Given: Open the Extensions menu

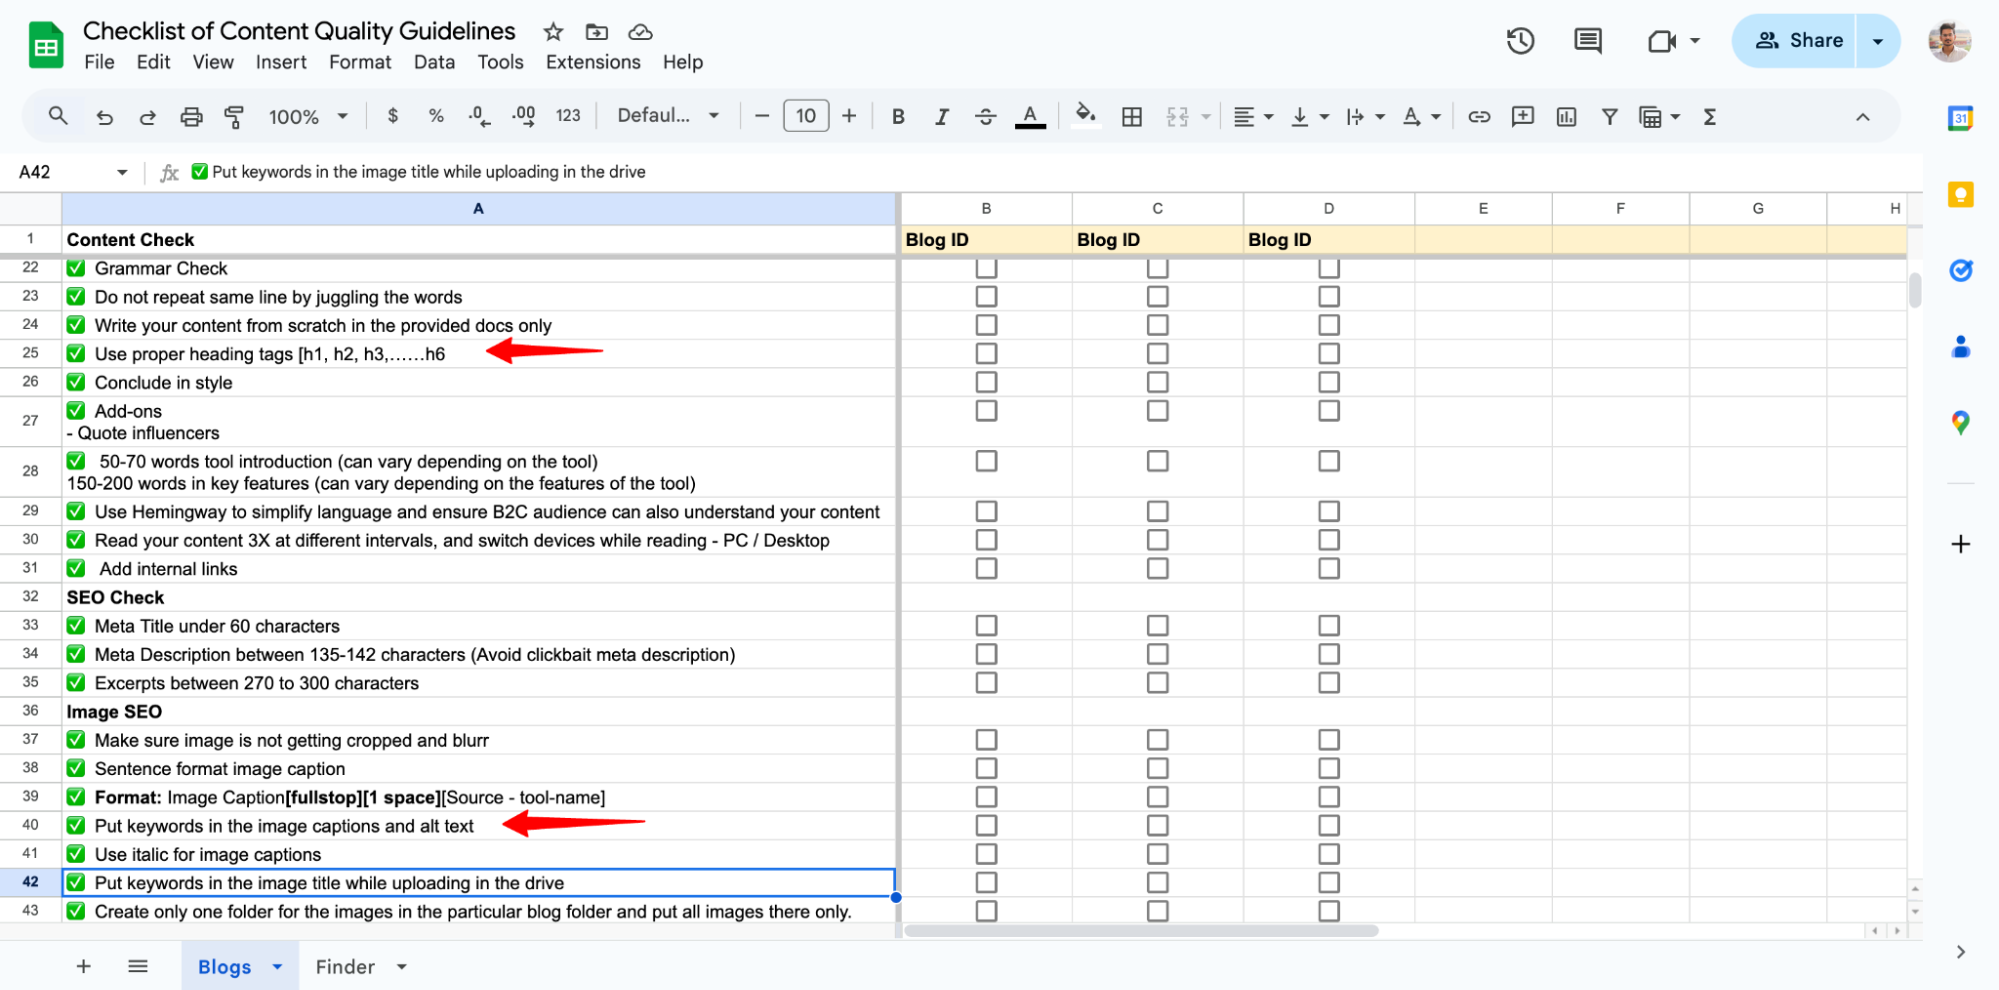Looking at the screenshot, I should coord(592,61).
